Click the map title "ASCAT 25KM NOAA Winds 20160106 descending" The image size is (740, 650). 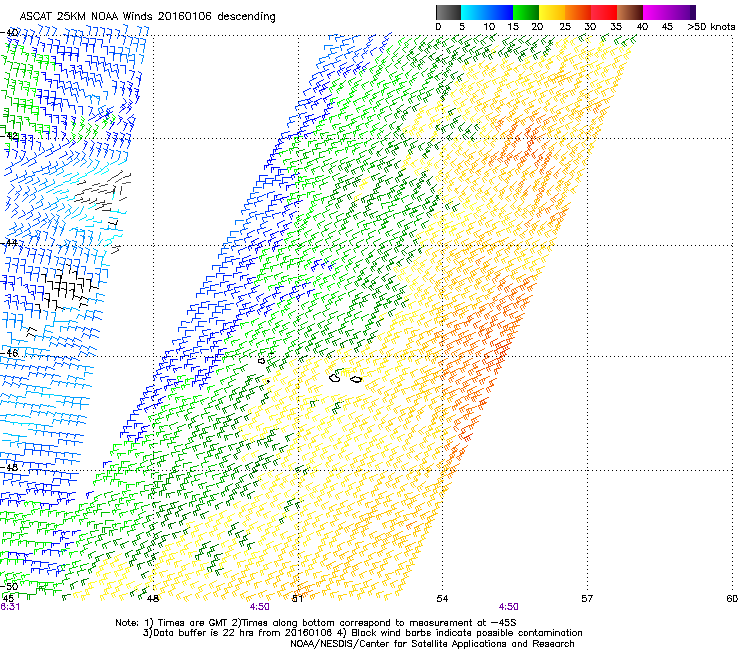(147, 16)
